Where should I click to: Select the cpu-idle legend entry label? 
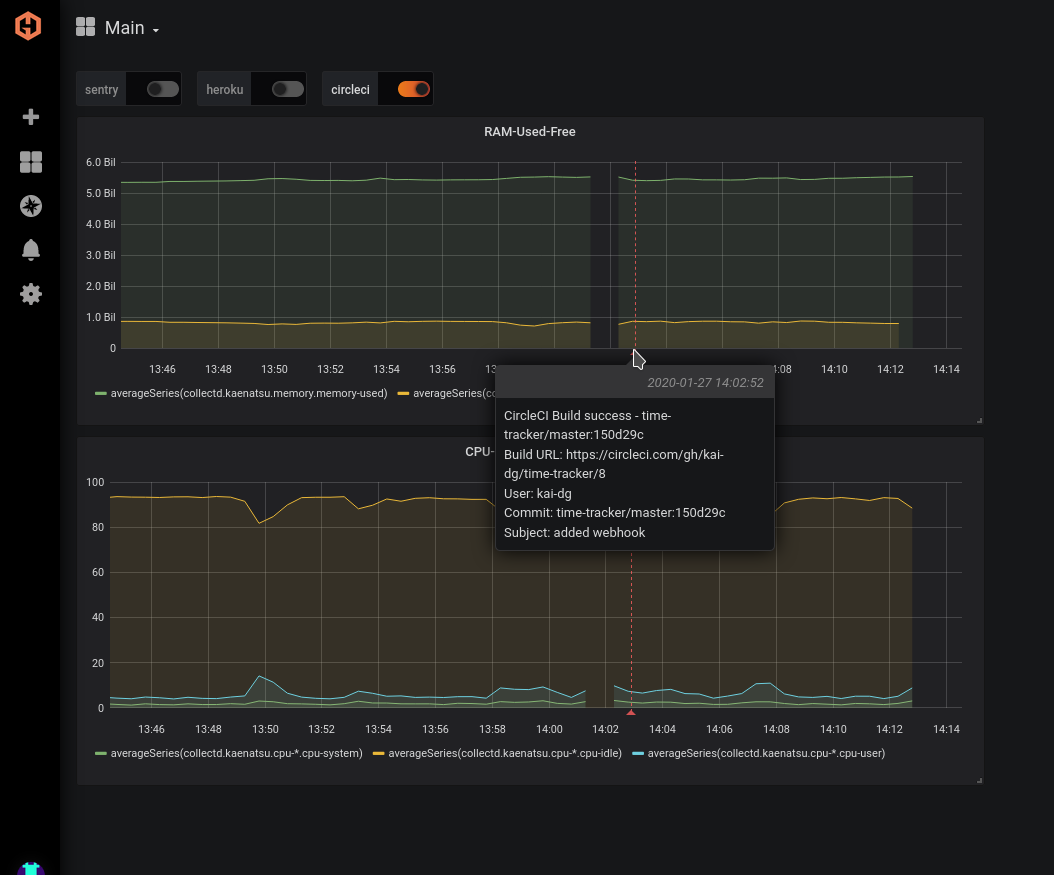(504, 754)
